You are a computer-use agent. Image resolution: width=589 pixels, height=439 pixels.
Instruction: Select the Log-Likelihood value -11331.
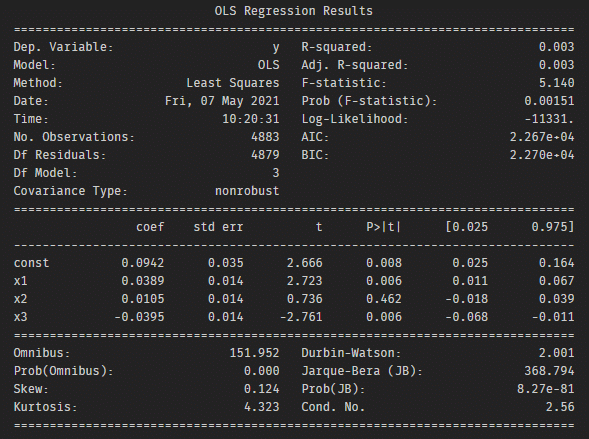point(549,119)
